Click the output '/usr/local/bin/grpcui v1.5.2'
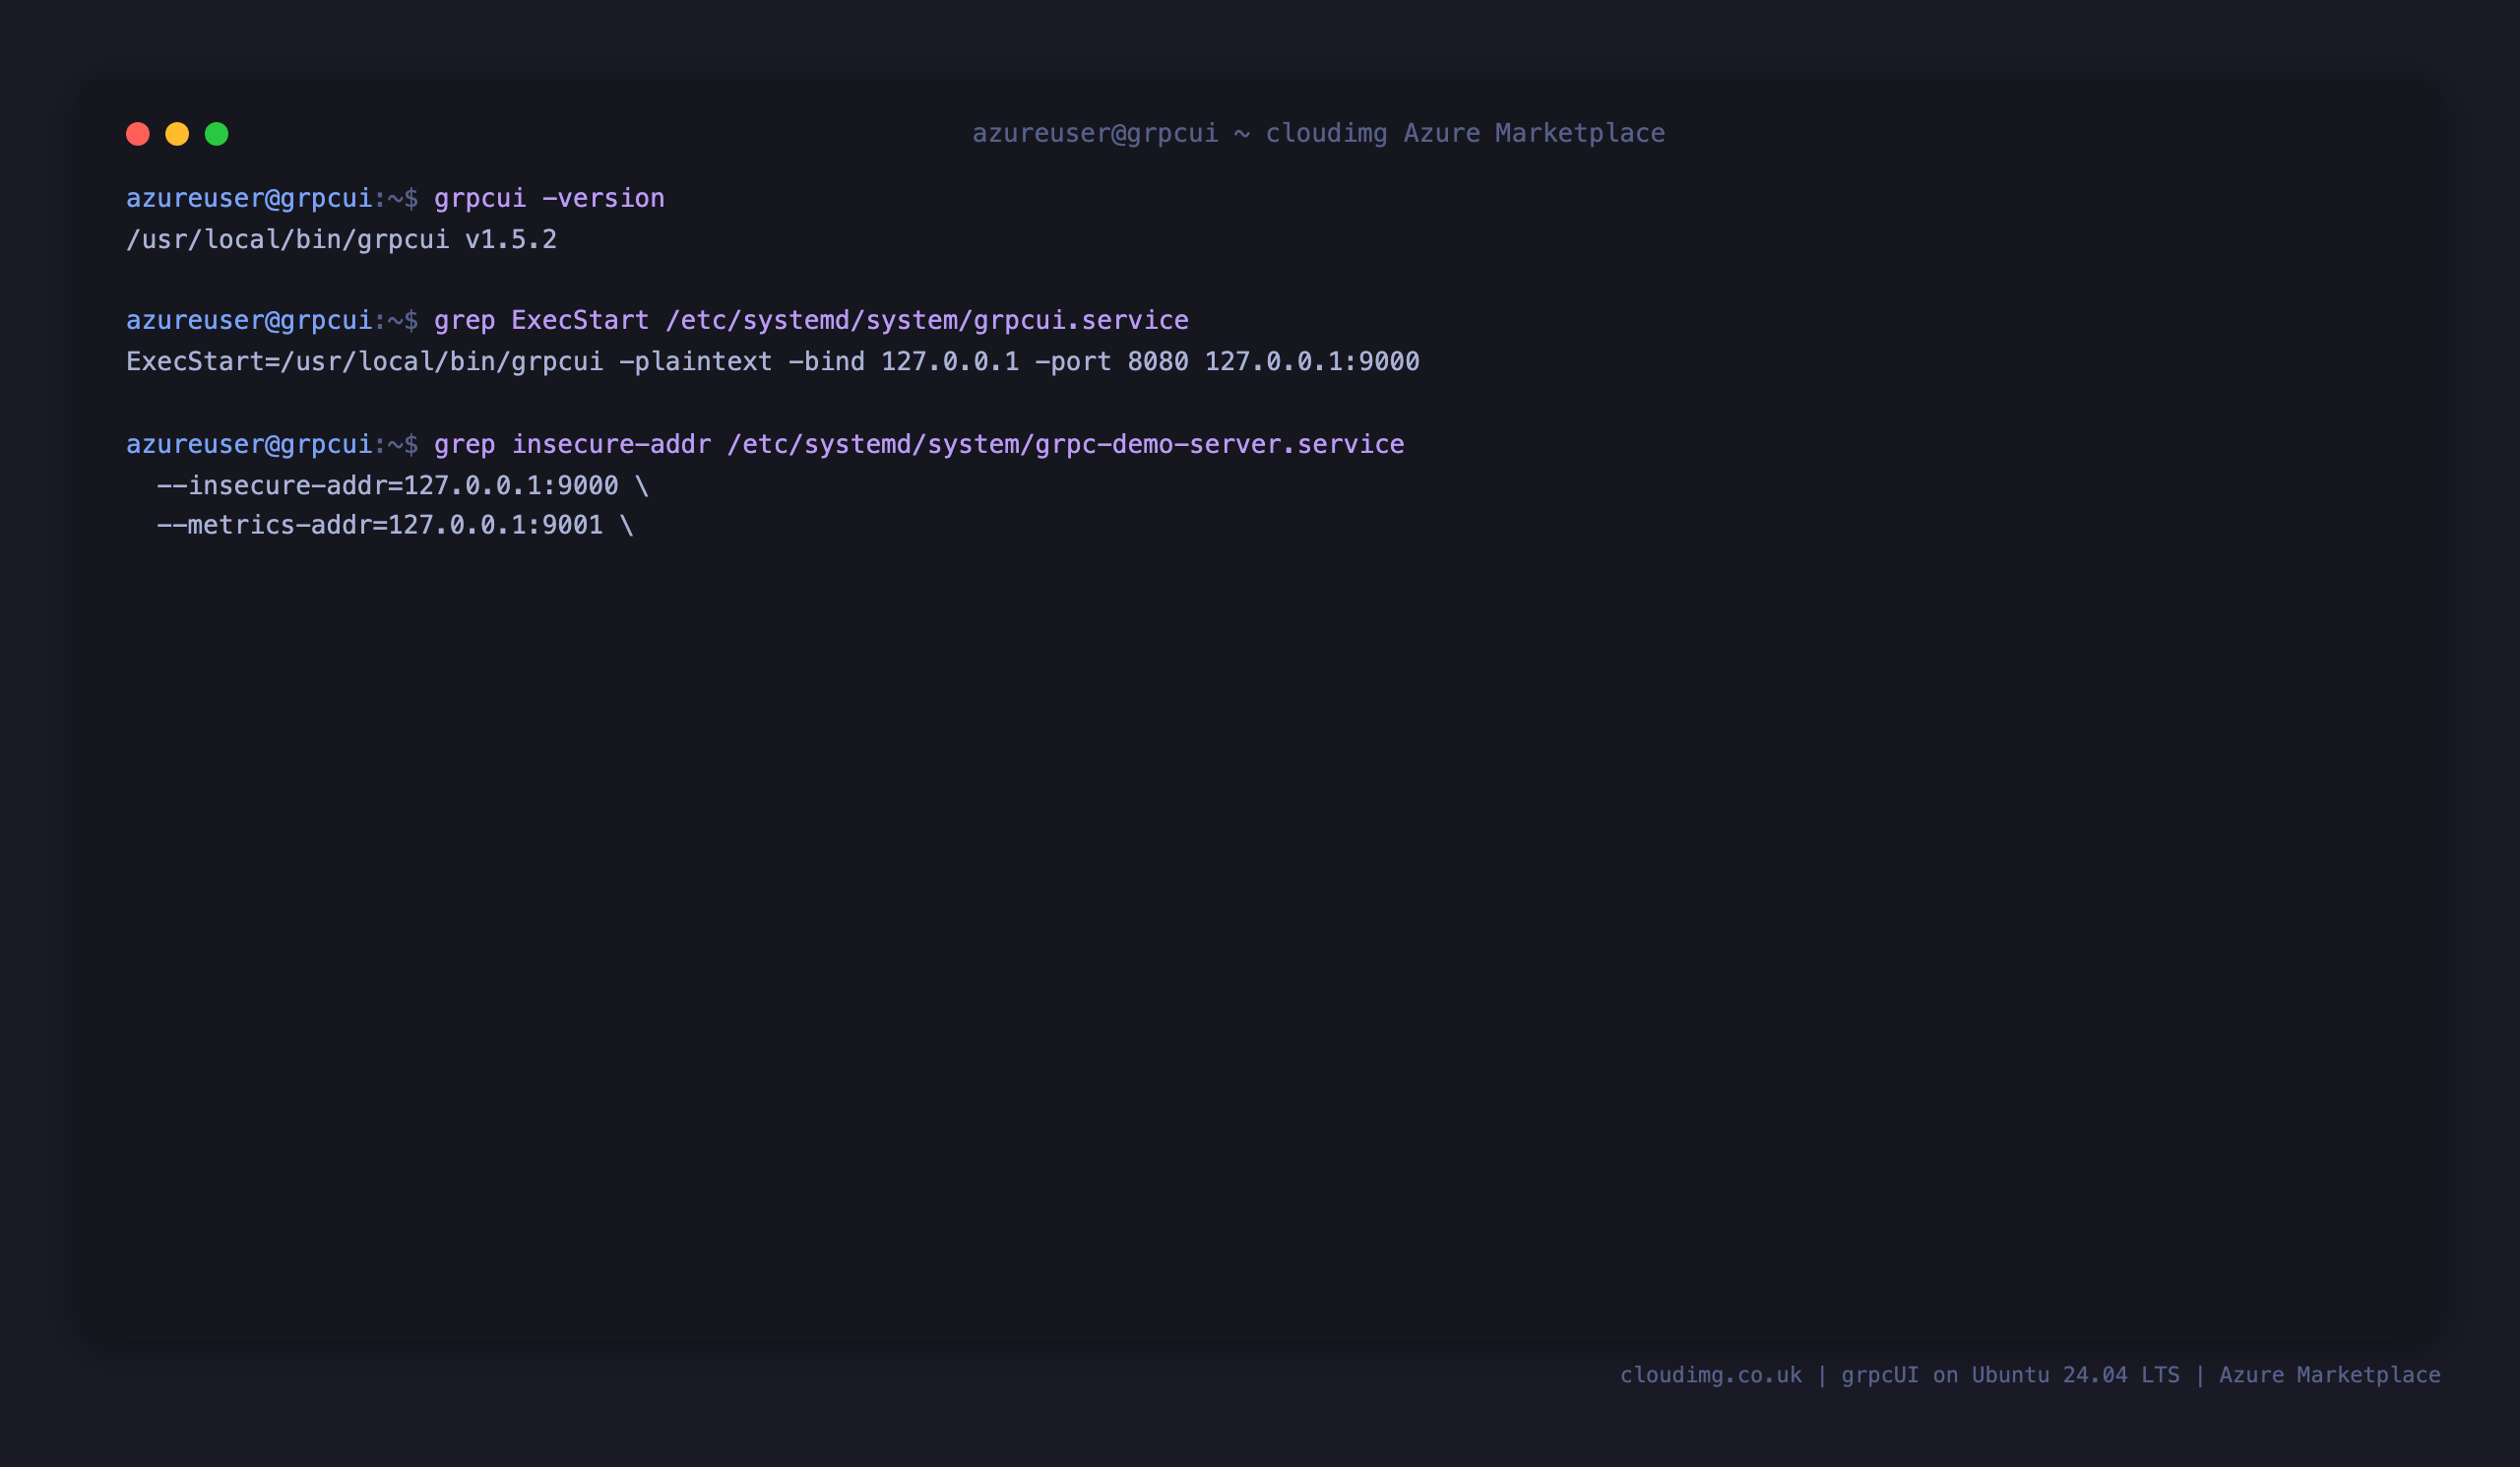The height and width of the screenshot is (1467, 2520). [x=341, y=239]
